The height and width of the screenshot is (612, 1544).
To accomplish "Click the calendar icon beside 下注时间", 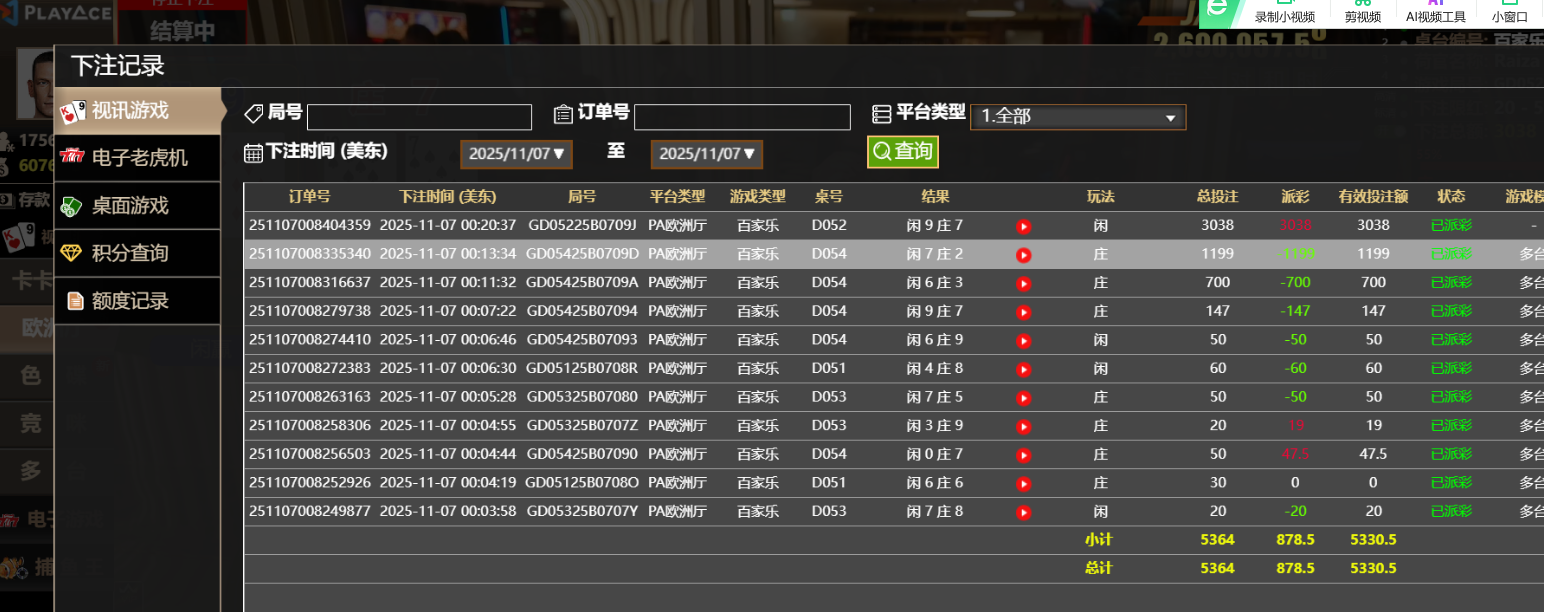I will [253, 153].
